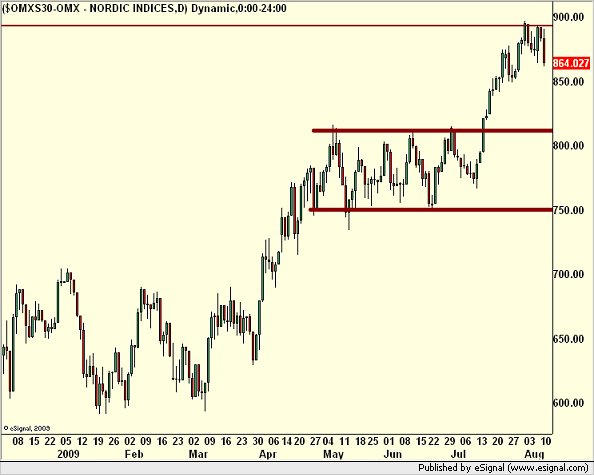Click the 900.00 price axis label
This screenshot has width=594, height=475.
click(x=569, y=17)
